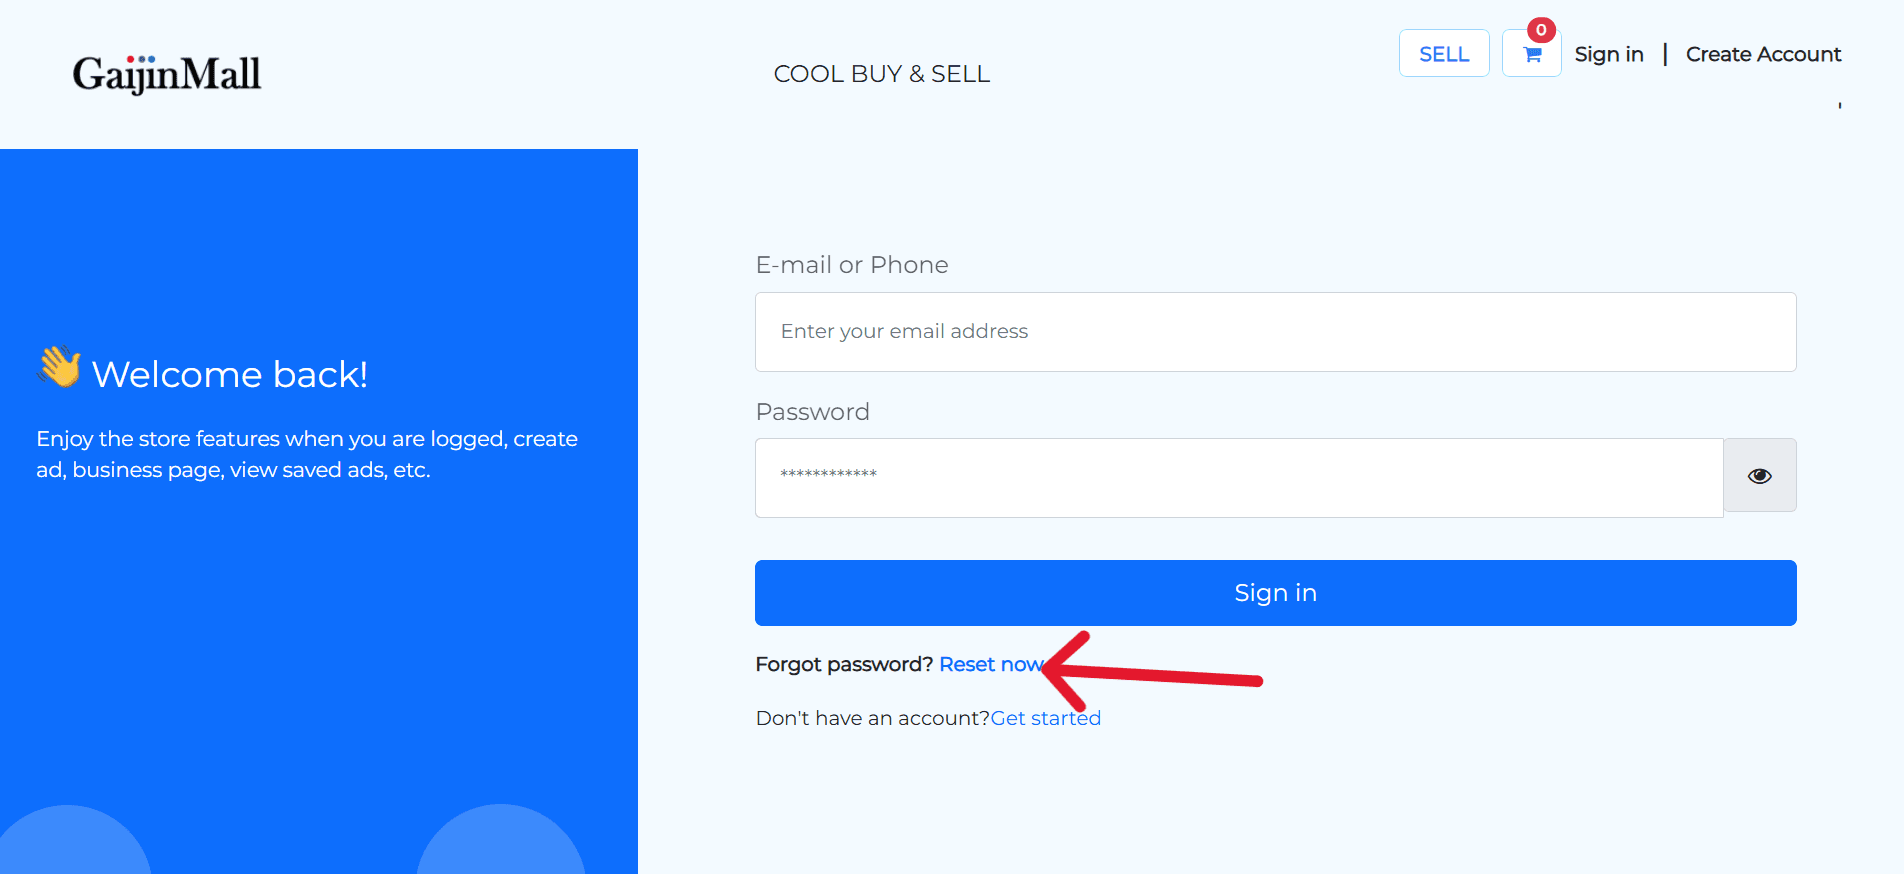Select the Password entry box

tap(1238, 477)
